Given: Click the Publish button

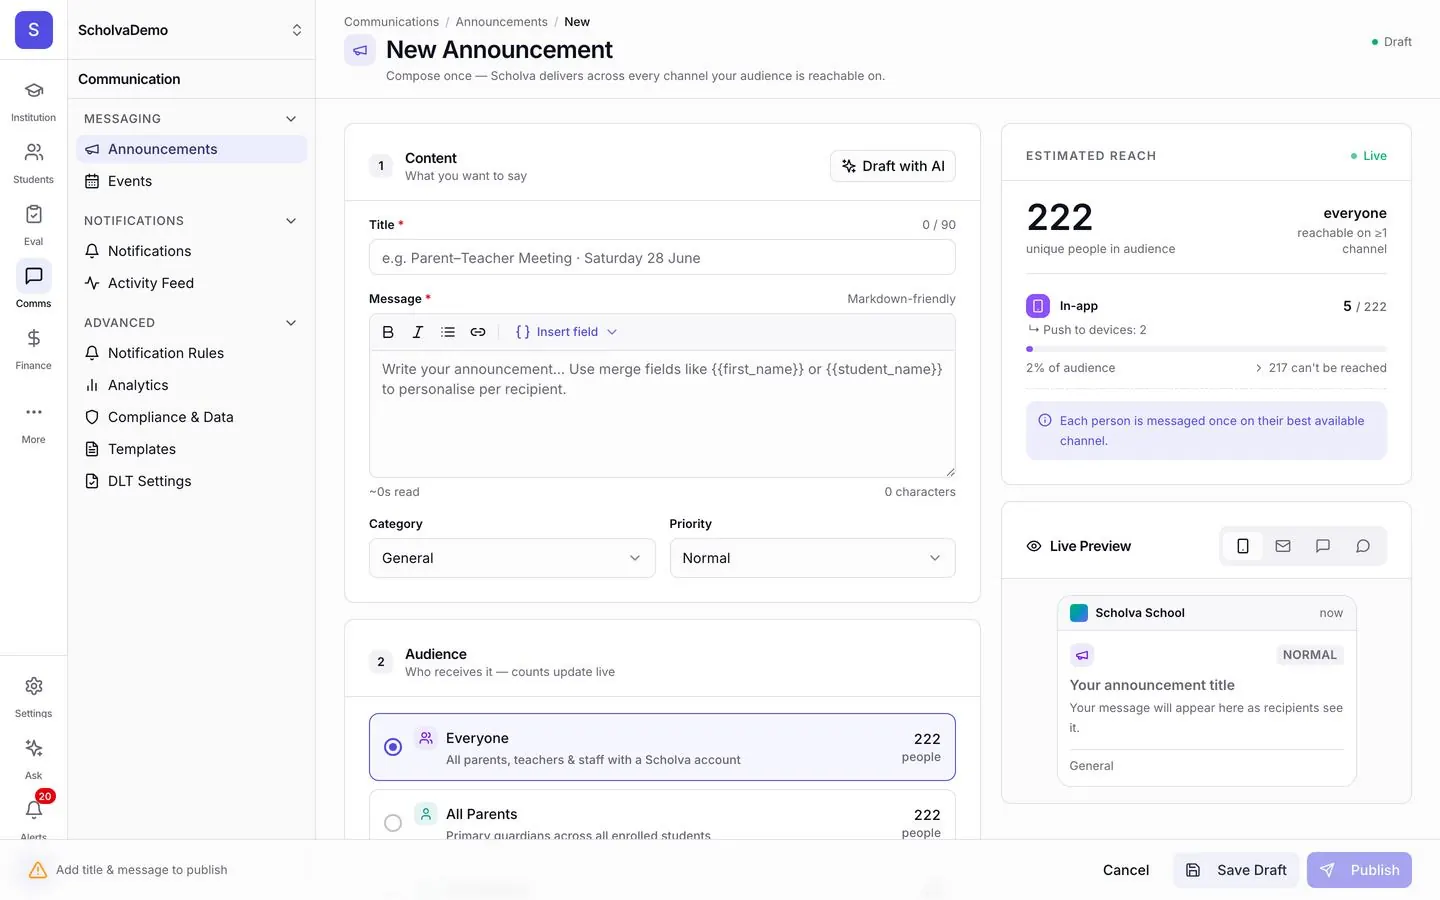Looking at the screenshot, I should (x=1359, y=870).
